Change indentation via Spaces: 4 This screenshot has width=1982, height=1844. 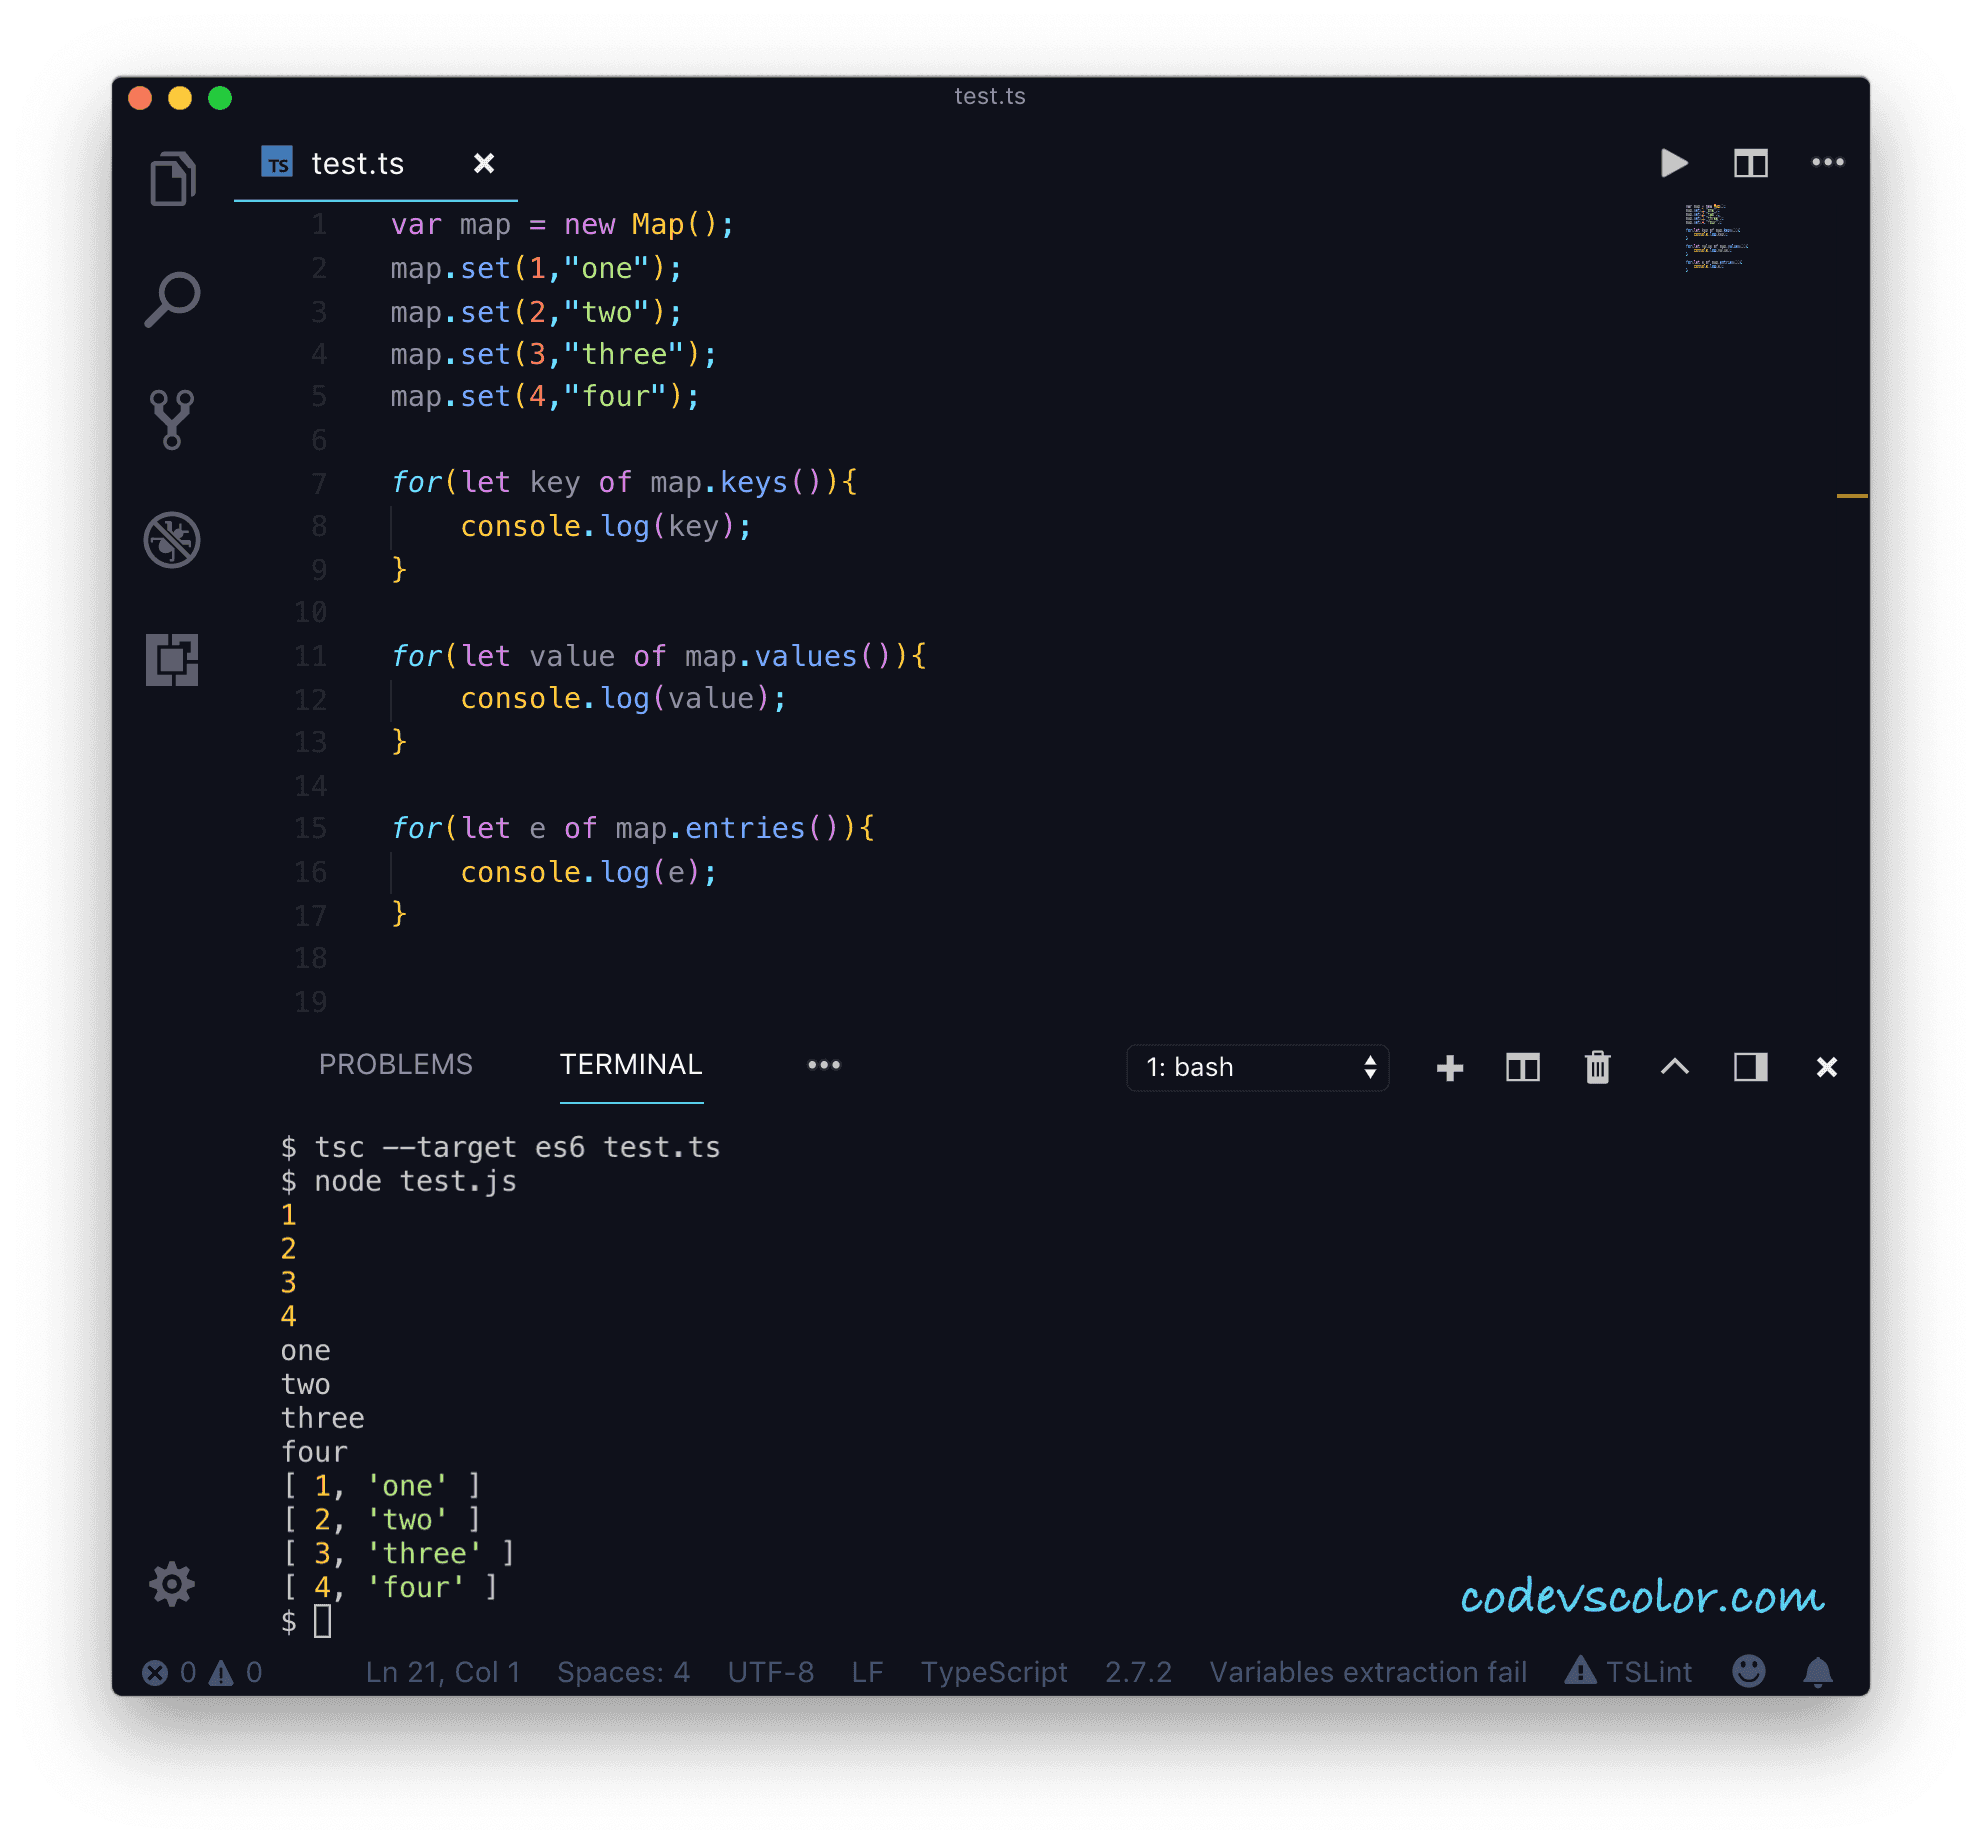click(x=623, y=1672)
